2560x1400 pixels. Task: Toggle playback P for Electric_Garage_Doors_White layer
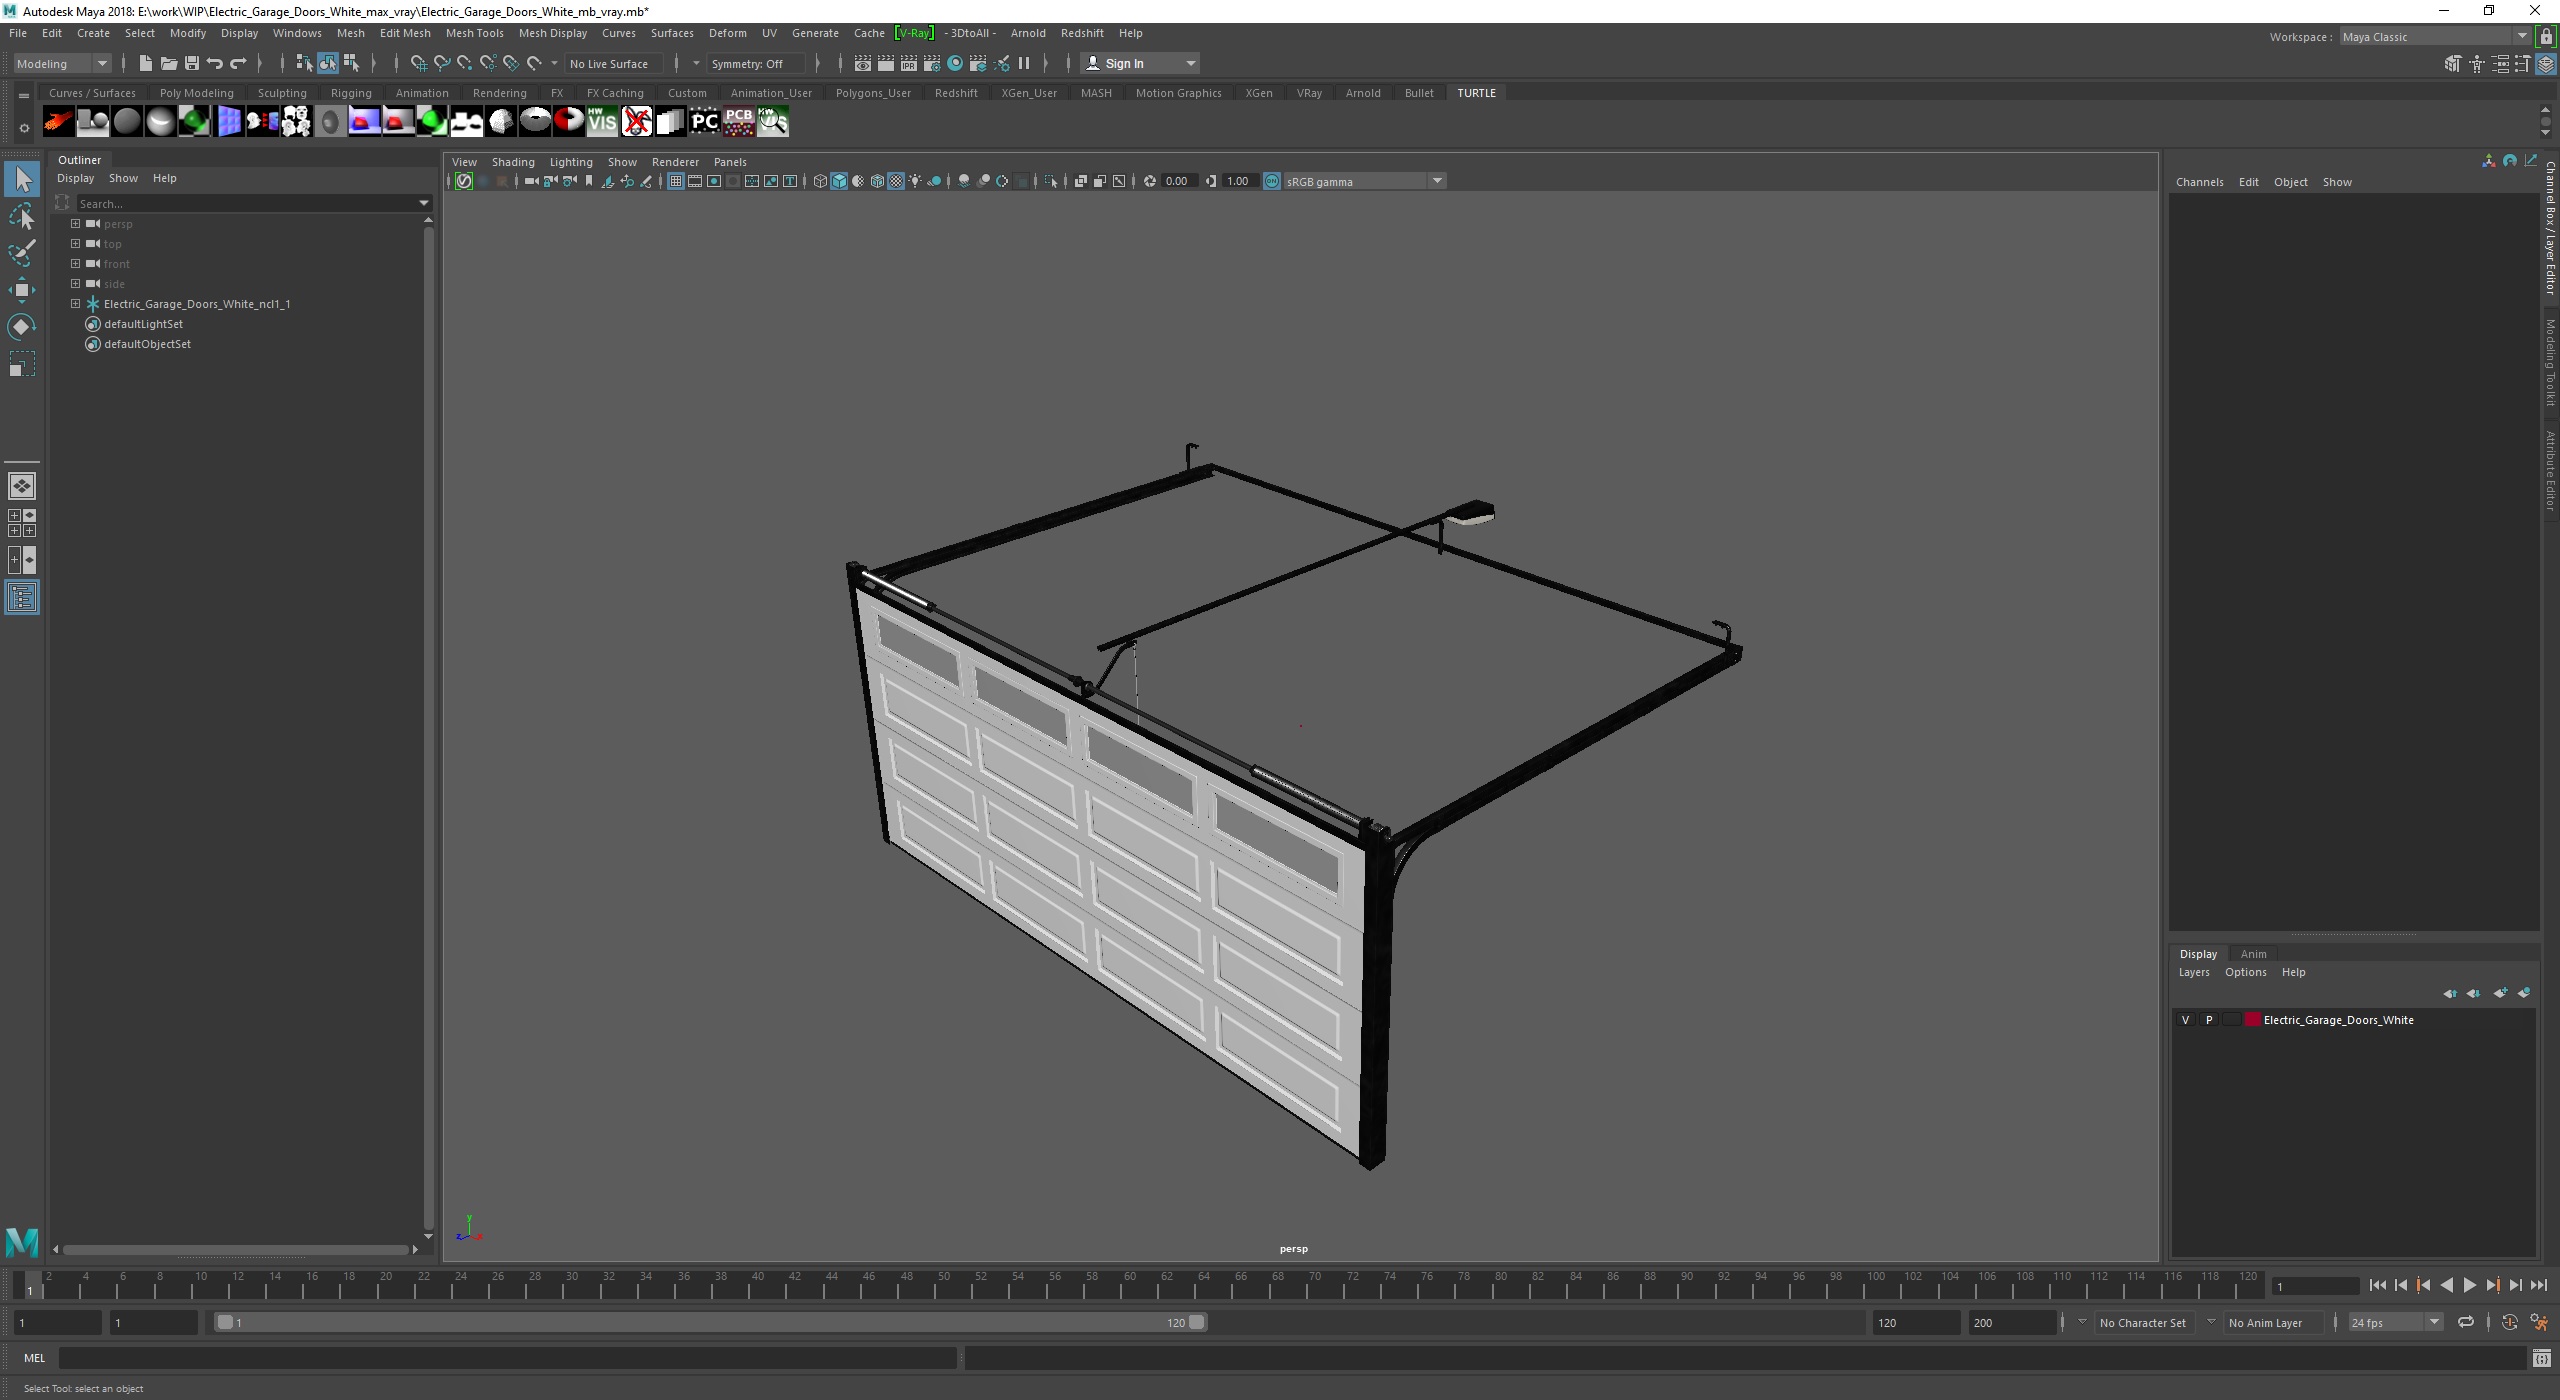pyautogui.click(x=2209, y=1020)
